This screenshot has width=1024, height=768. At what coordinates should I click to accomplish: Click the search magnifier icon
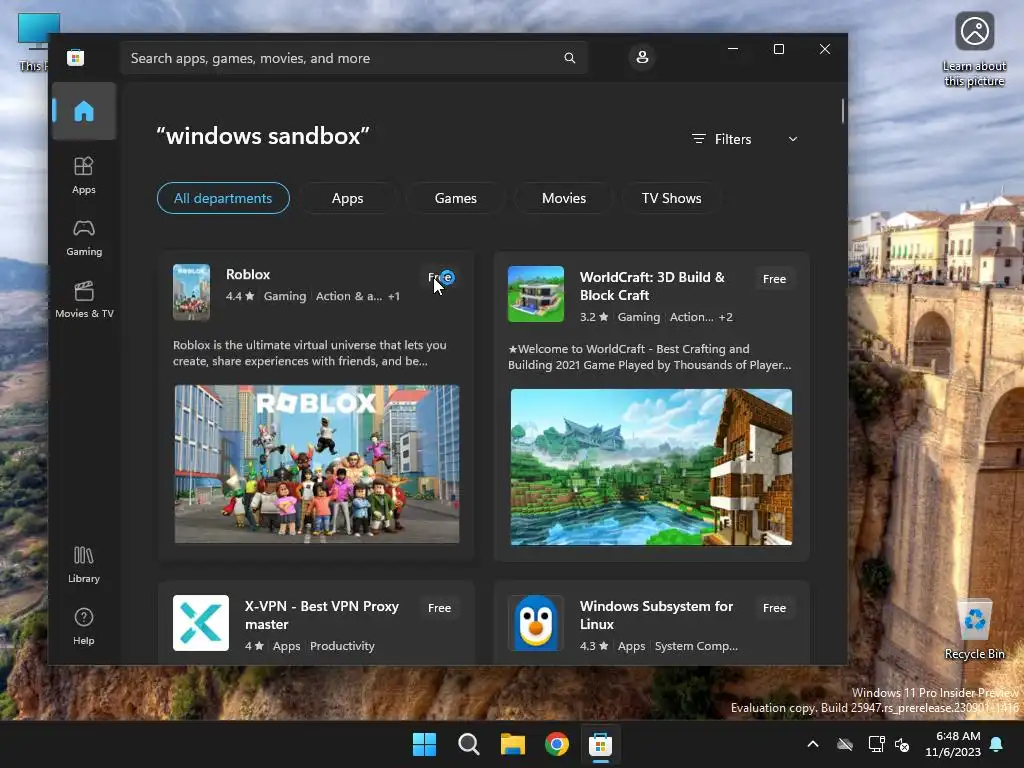pos(569,58)
